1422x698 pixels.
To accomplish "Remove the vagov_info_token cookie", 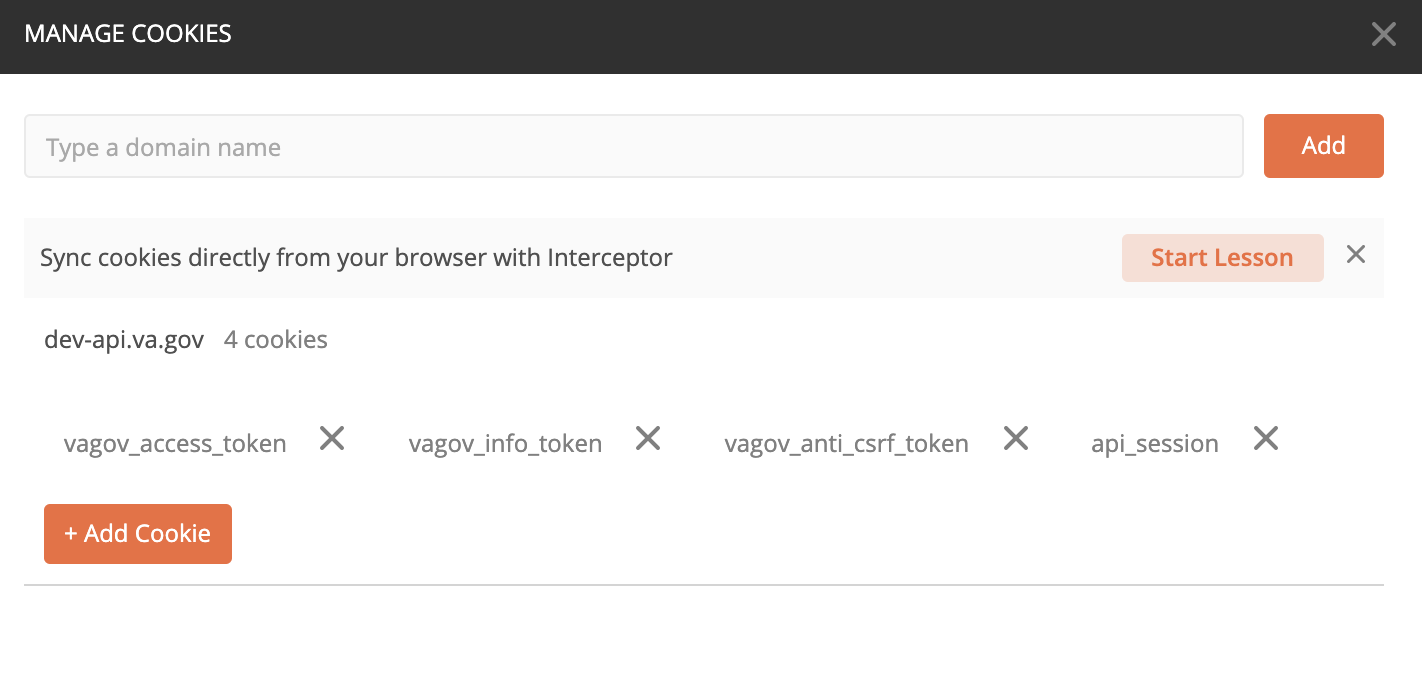I will click(647, 438).
